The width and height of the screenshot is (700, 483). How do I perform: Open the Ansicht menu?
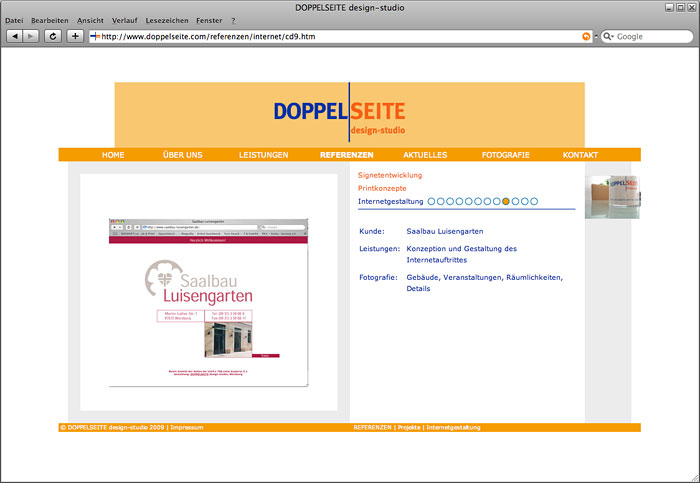(90, 21)
